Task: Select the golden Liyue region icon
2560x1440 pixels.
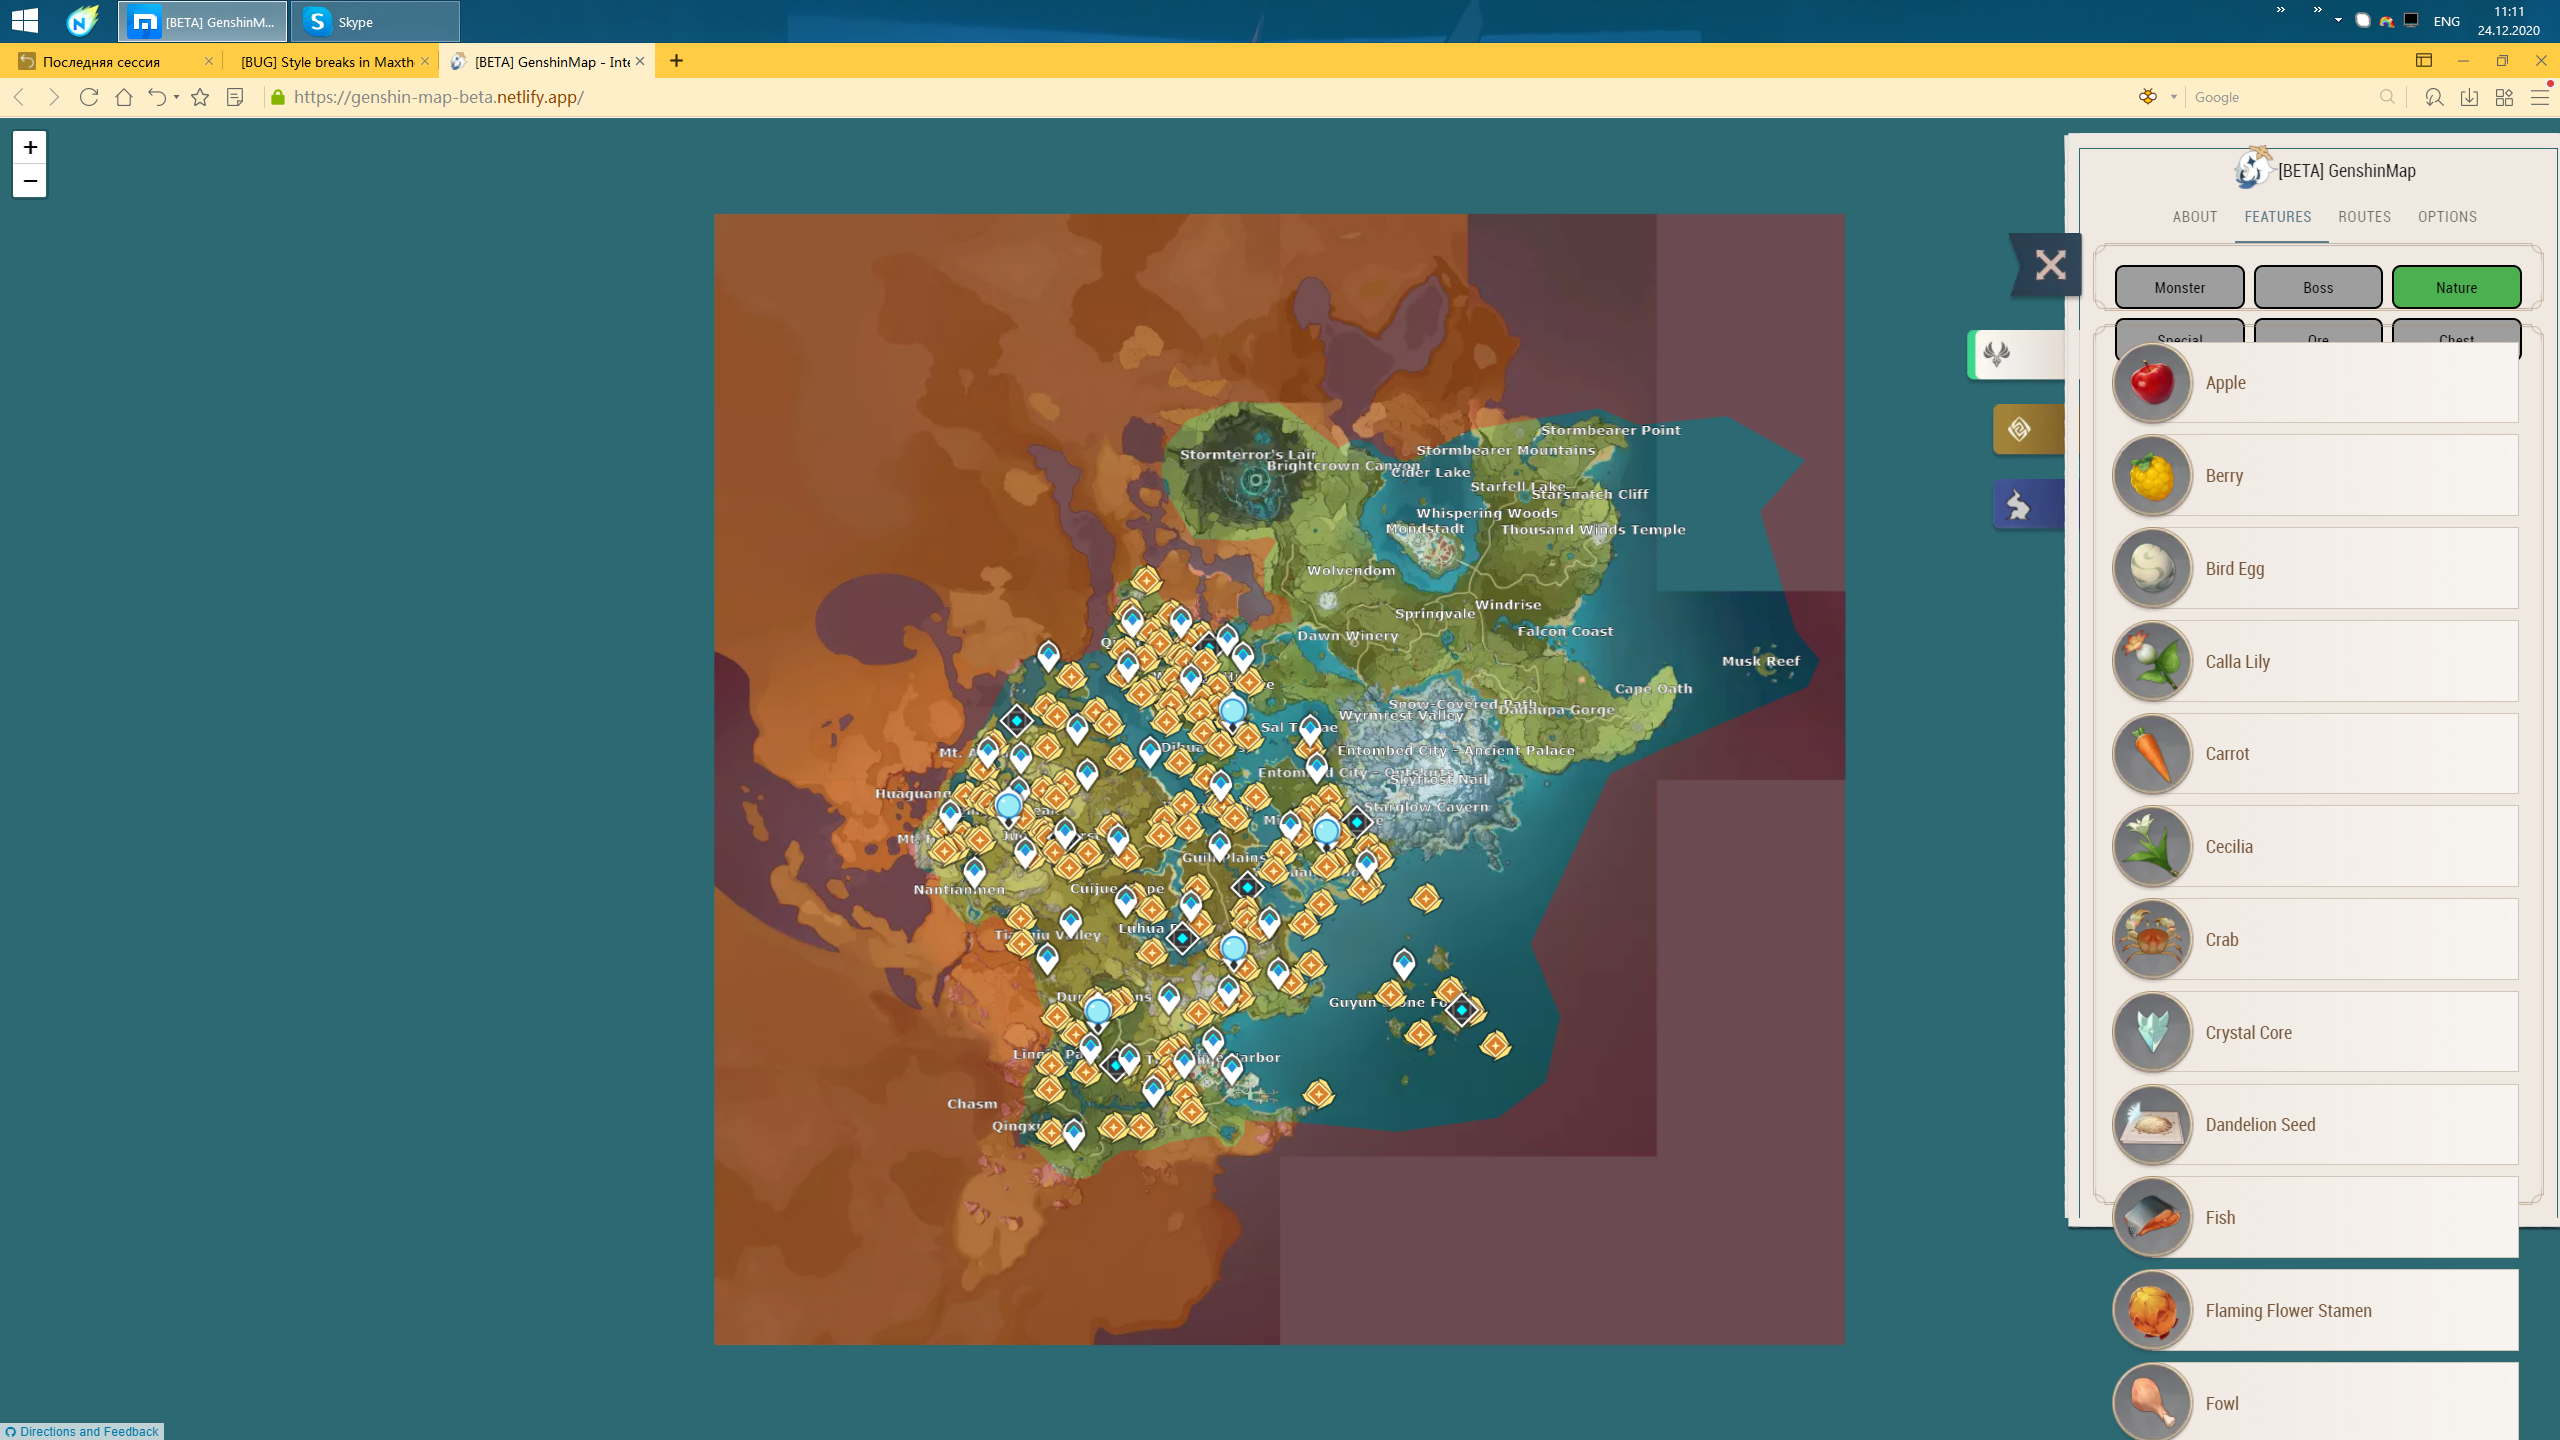Action: (2020, 430)
